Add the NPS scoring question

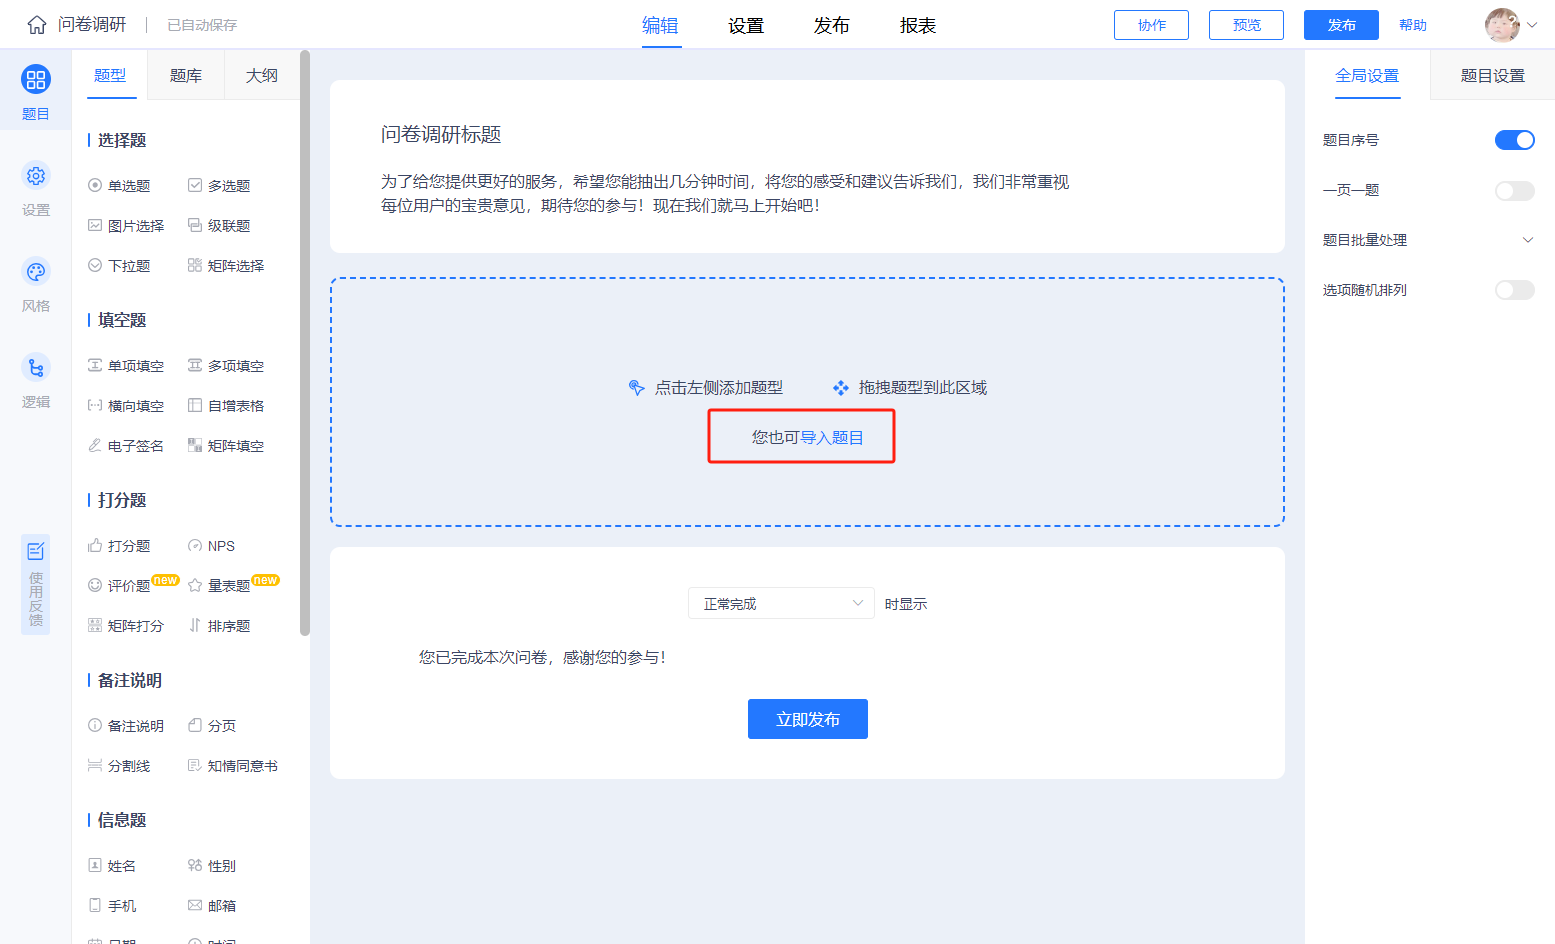(212, 546)
